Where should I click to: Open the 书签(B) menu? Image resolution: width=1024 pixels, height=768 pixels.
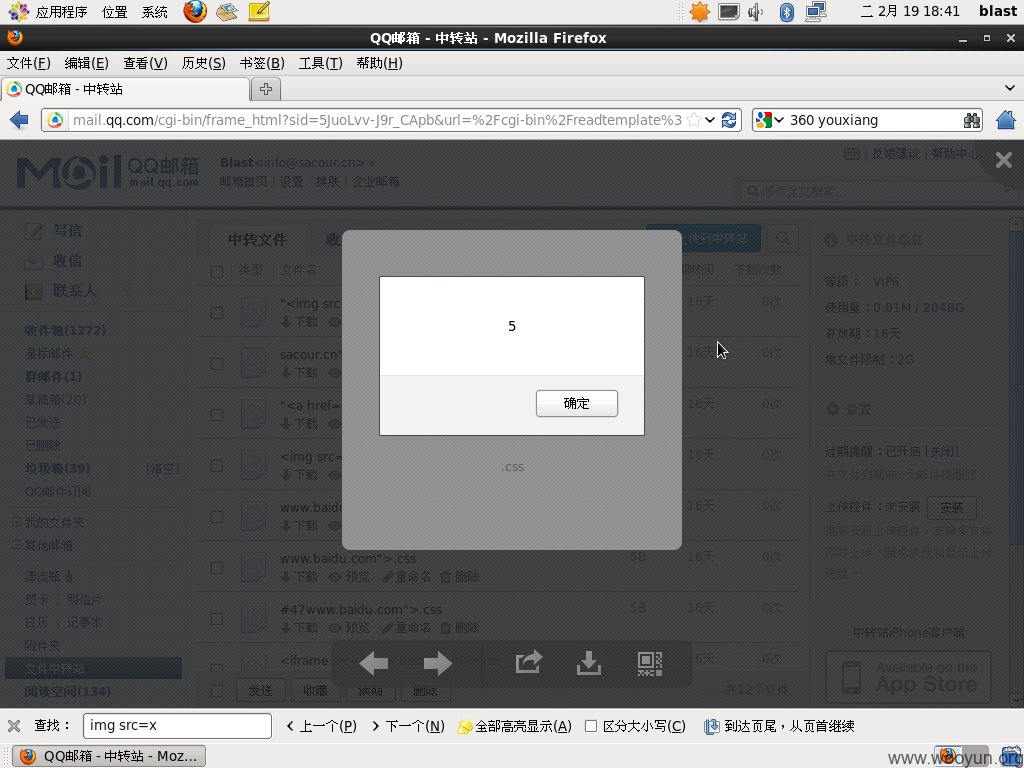click(262, 63)
